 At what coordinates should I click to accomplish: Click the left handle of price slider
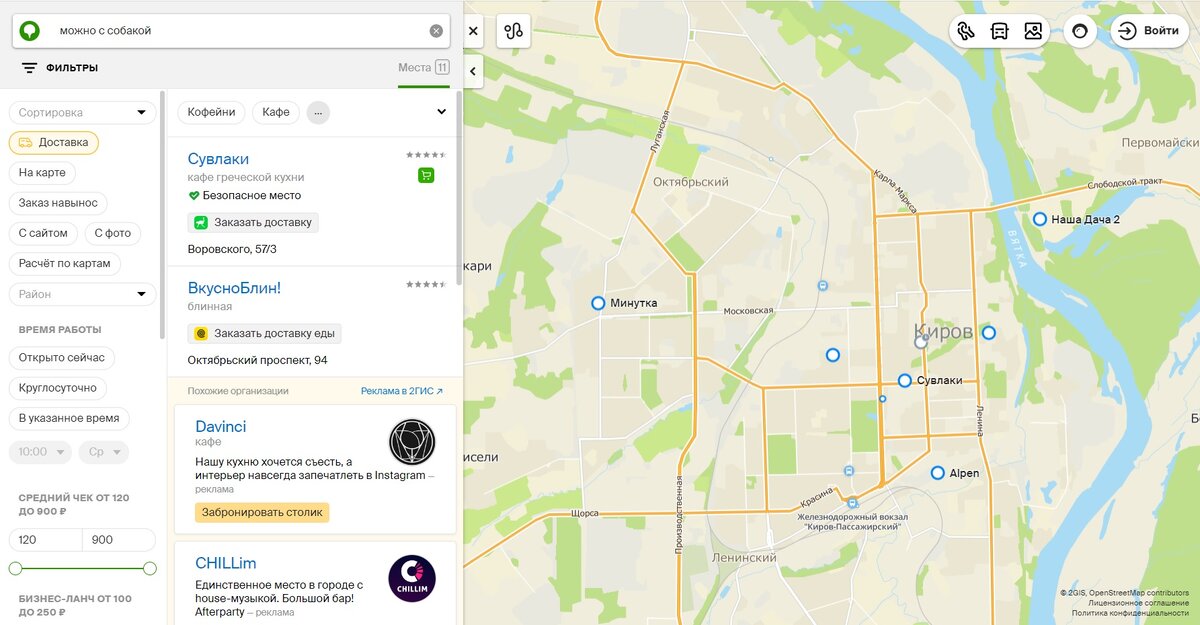pos(15,568)
